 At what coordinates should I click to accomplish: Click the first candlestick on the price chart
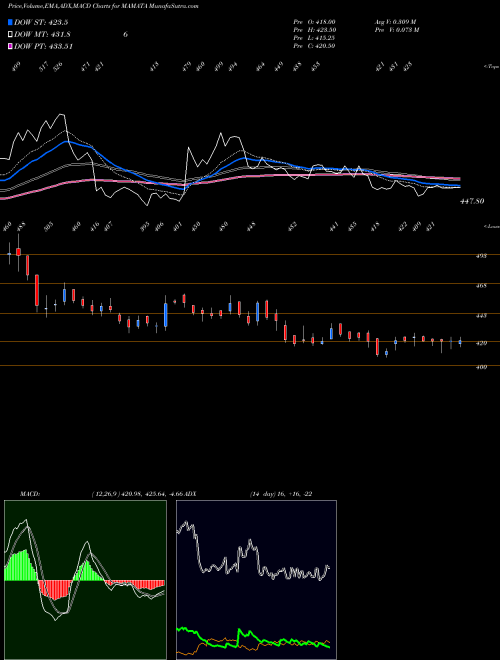9,253
